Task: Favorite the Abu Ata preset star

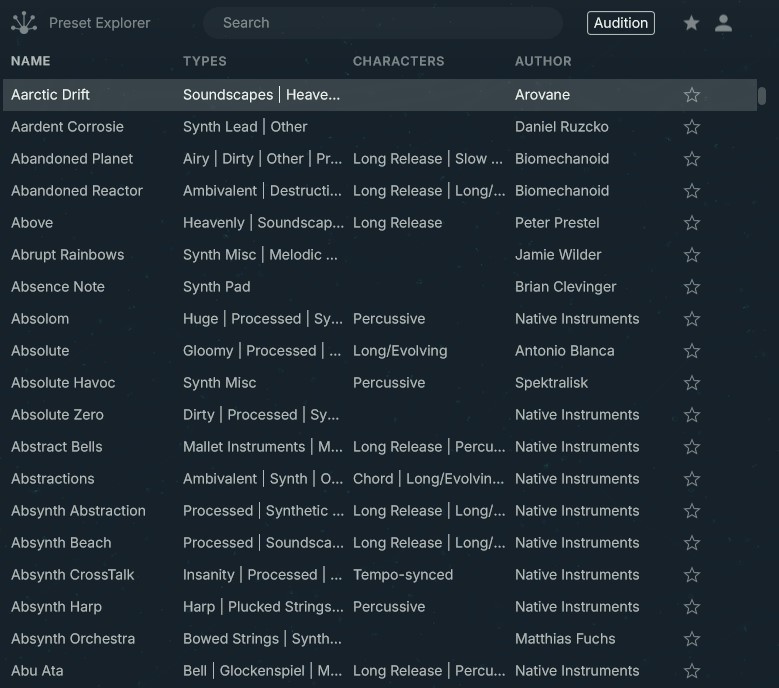Action: (692, 671)
